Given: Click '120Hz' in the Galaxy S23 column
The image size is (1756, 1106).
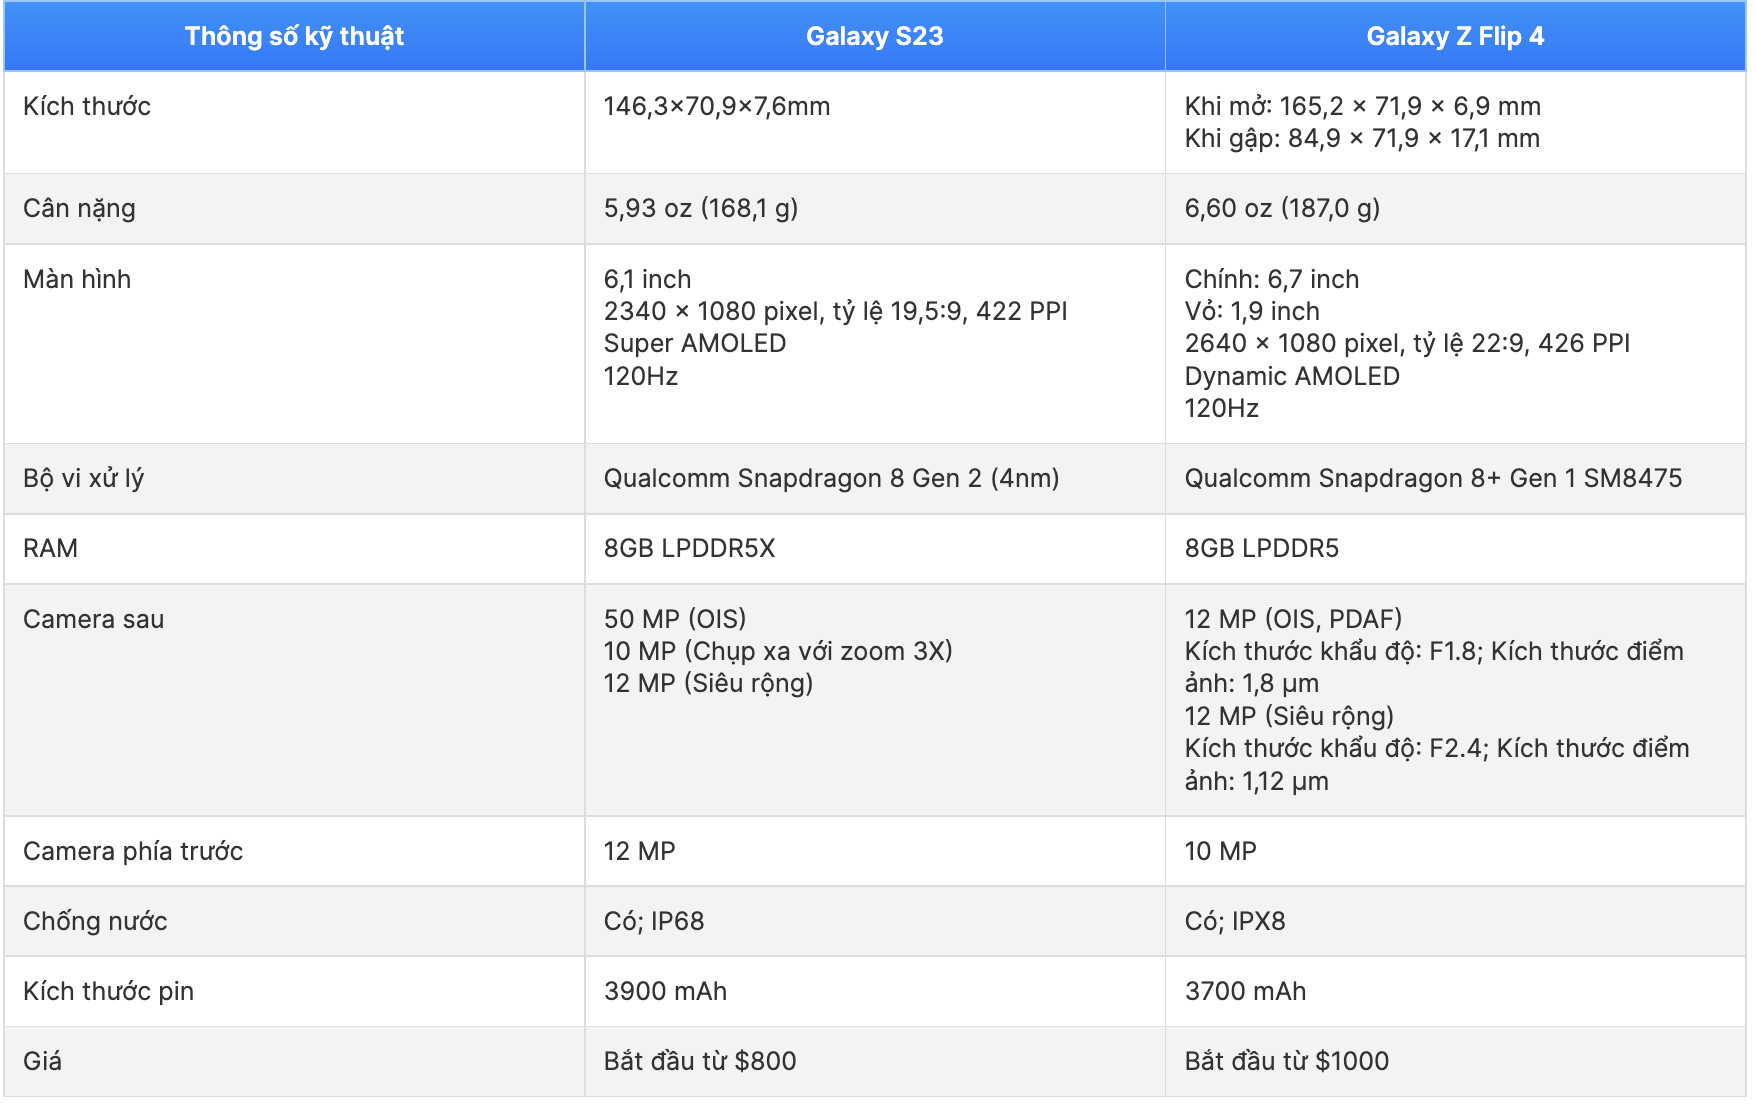Looking at the screenshot, I should (641, 376).
